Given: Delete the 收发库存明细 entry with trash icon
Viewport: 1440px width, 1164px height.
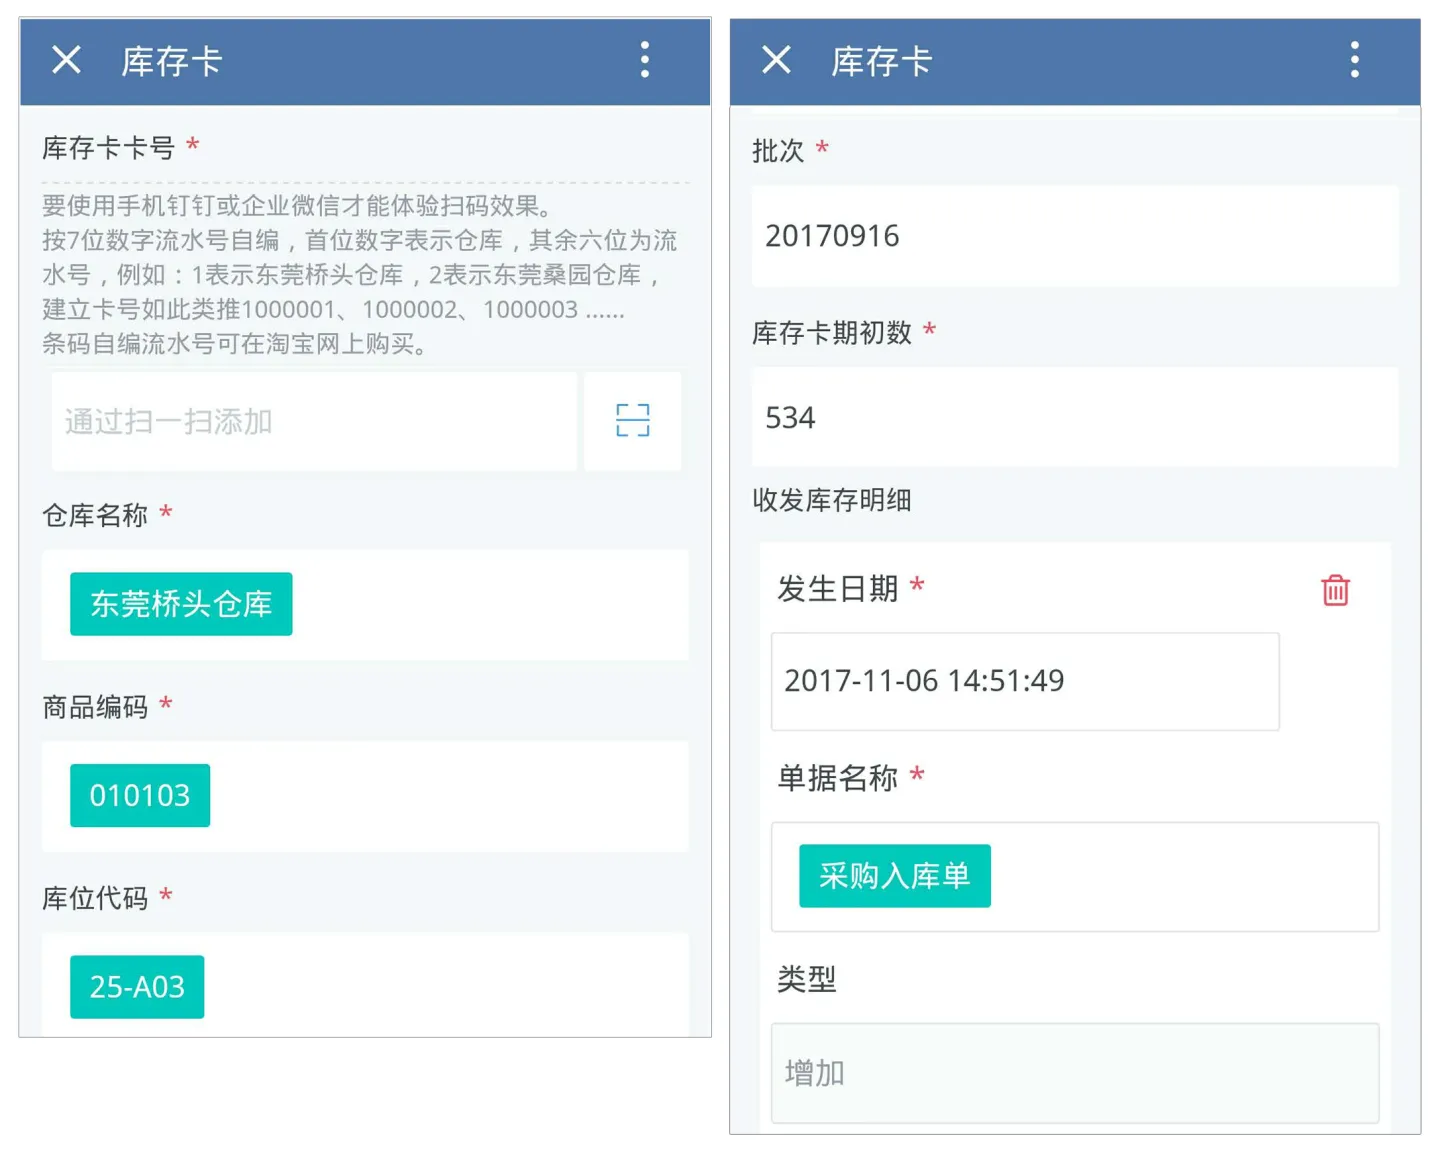Looking at the screenshot, I should pyautogui.click(x=1335, y=590).
